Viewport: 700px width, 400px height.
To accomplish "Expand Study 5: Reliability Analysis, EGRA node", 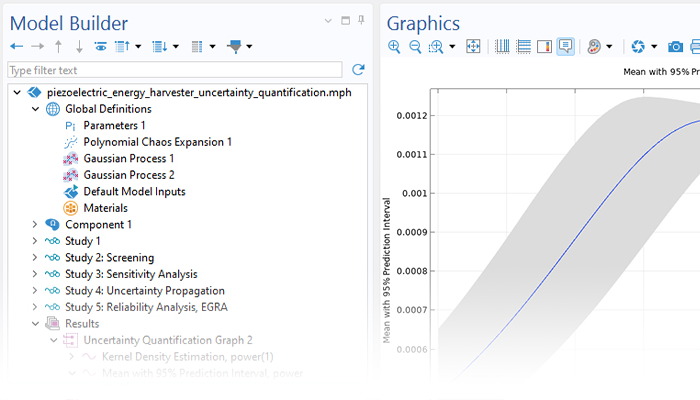I will pos(35,307).
